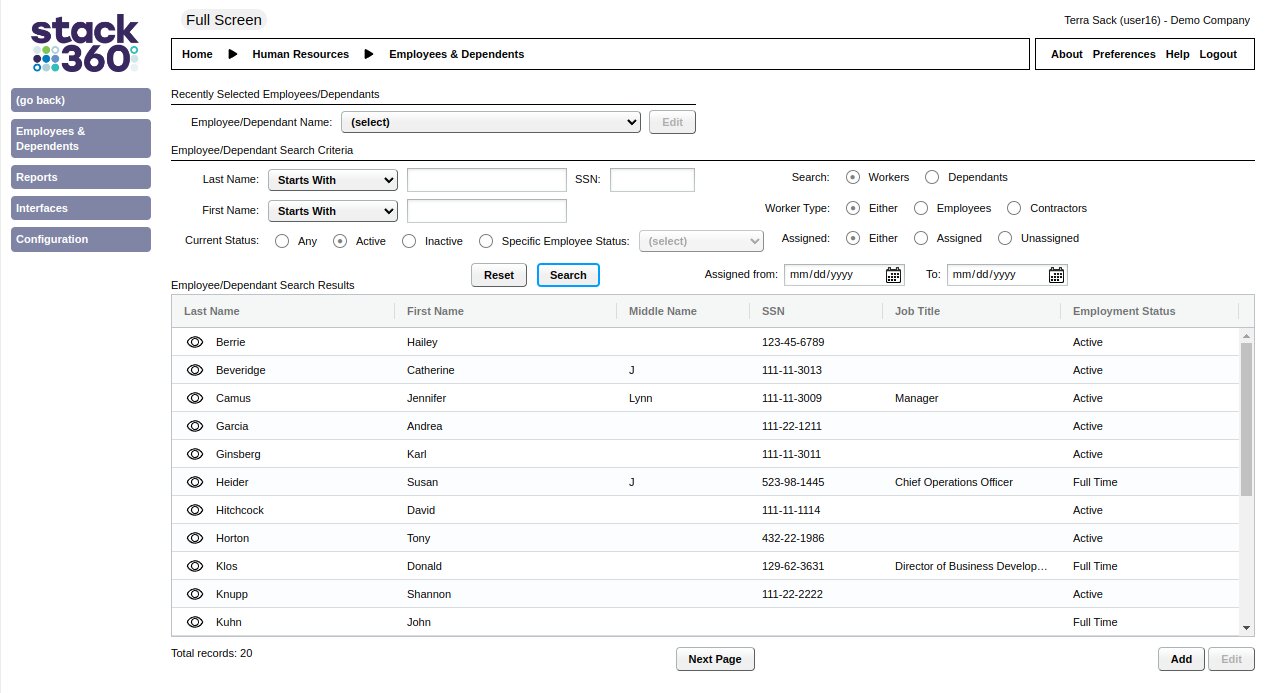
Task: View Heider record via eye icon
Action: tap(195, 482)
